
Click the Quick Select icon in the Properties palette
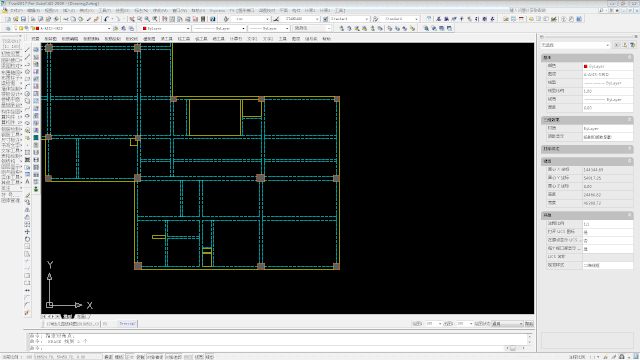(x=632, y=45)
